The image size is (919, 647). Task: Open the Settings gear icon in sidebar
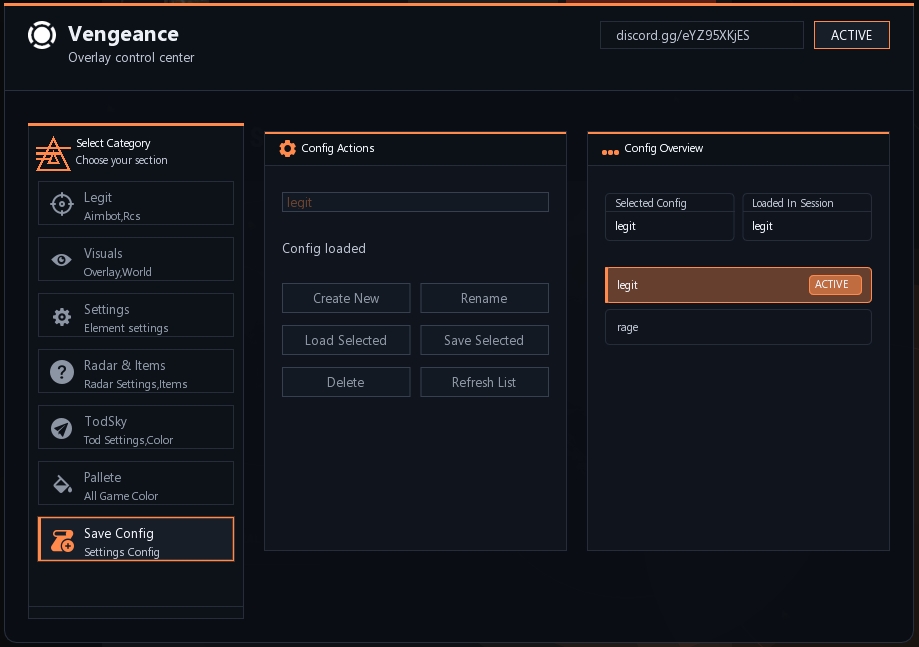pyautogui.click(x=62, y=316)
